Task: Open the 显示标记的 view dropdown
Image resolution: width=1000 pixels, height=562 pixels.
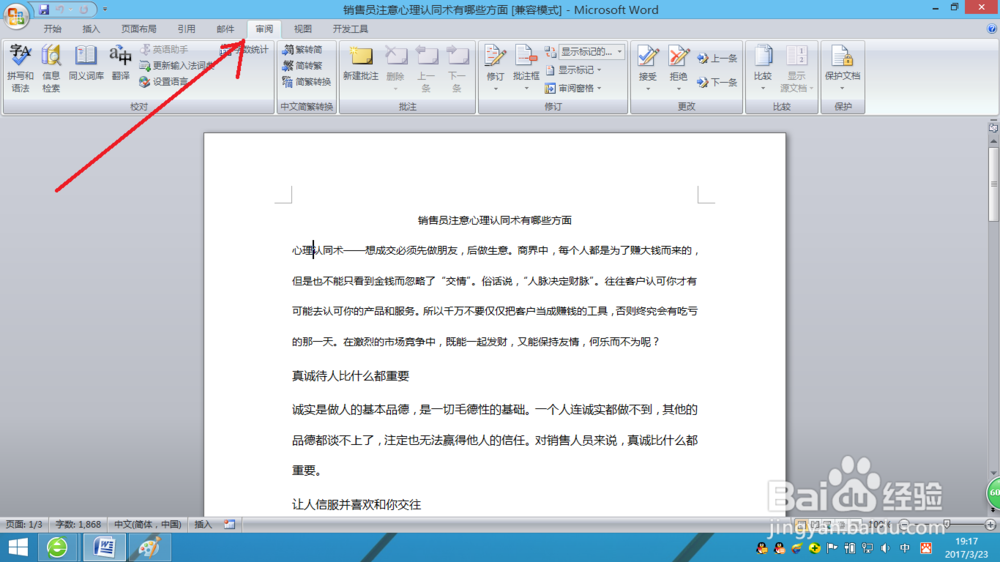Action: click(591, 52)
